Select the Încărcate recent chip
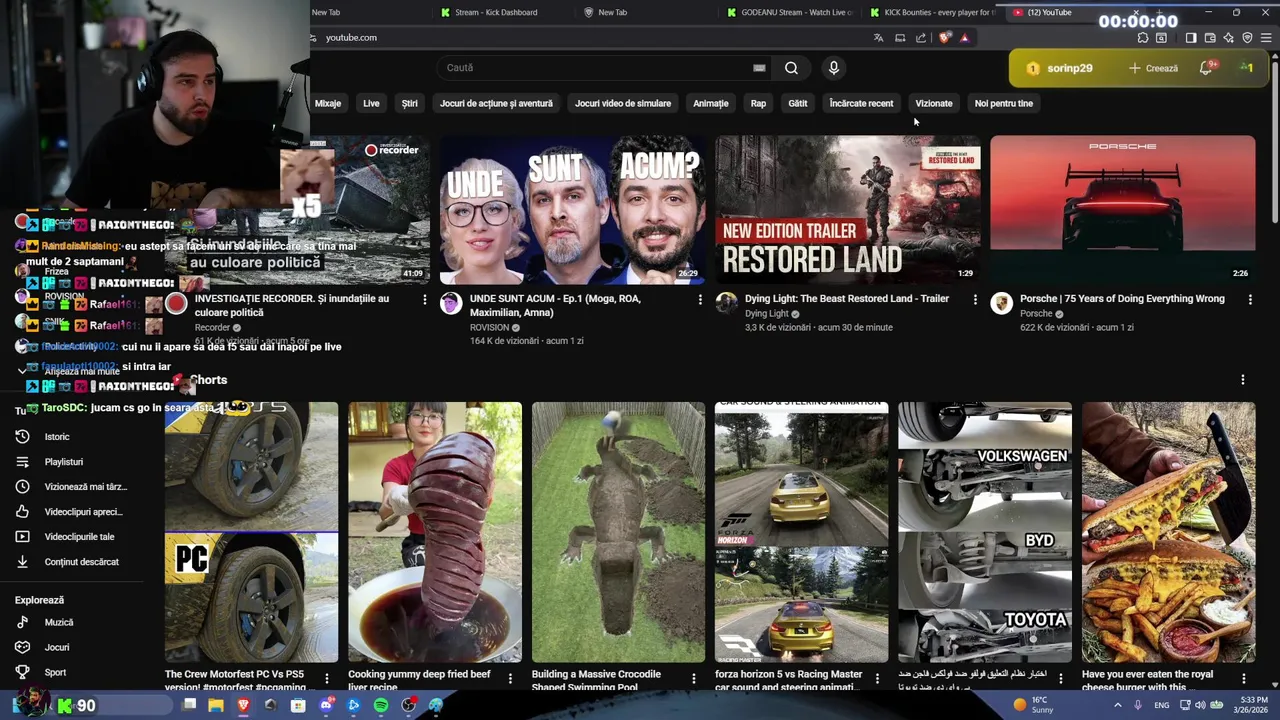This screenshot has width=1280, height=720. (861, 103)
